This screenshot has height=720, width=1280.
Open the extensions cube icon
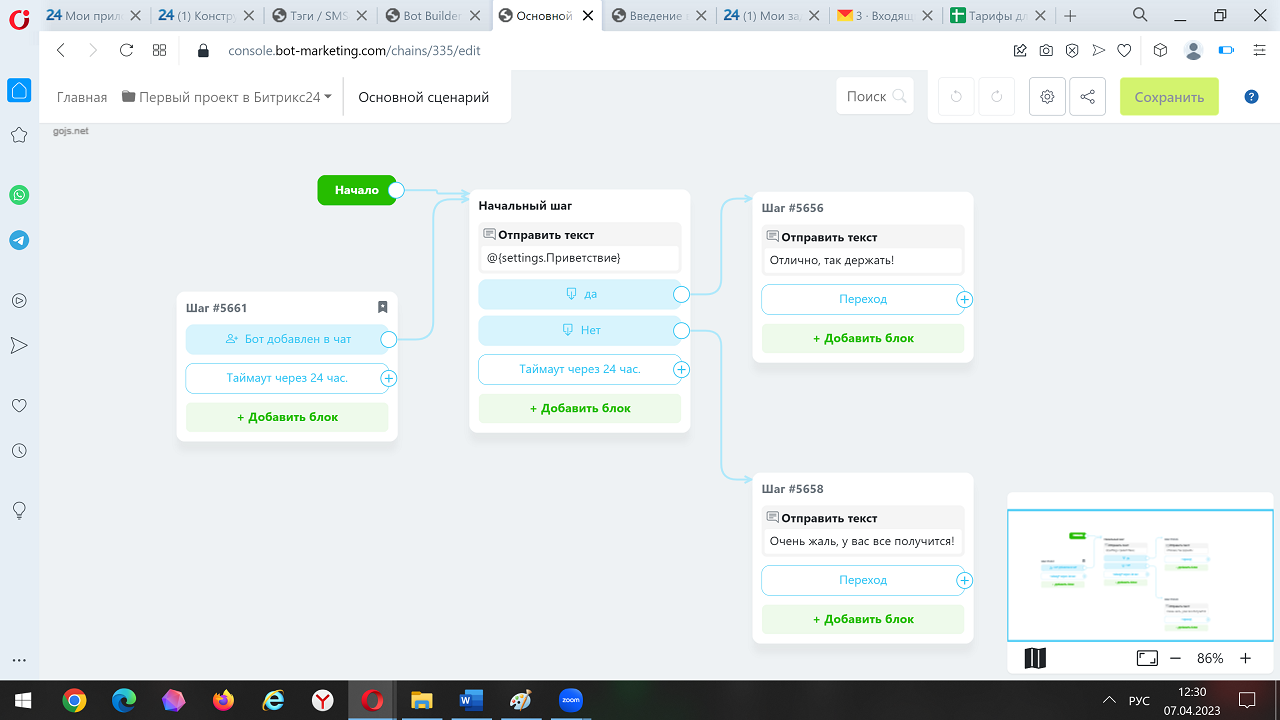click(x=1160, y=50)
